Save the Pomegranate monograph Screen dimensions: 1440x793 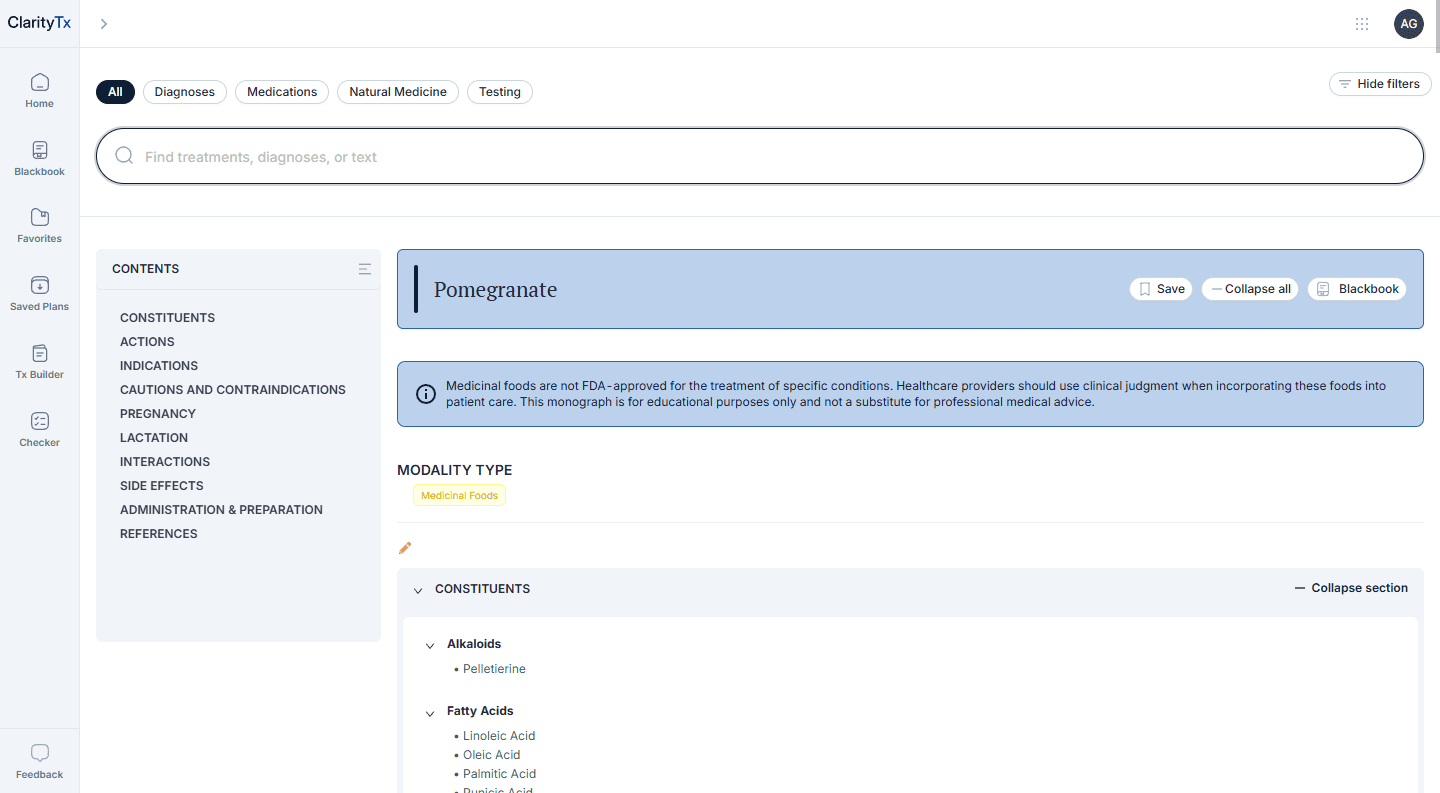pos(1160,289)
